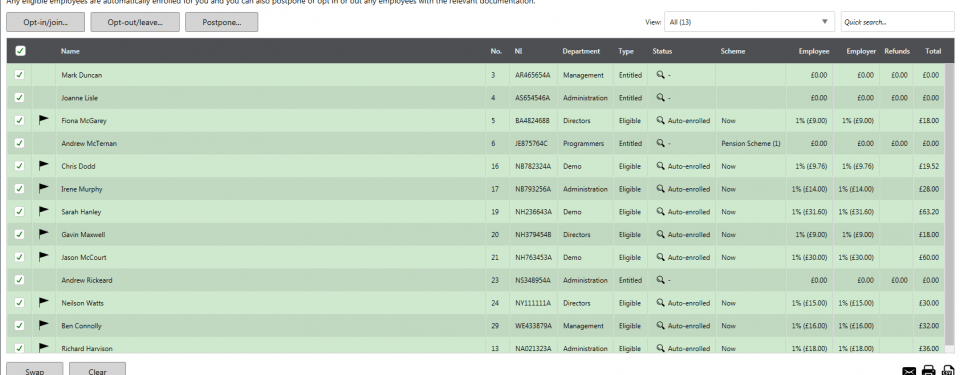Viewport: 960px width, 375px height.
Task: Click the flag icon for Fiona McGarey
Action: click(x=43, y=120)
